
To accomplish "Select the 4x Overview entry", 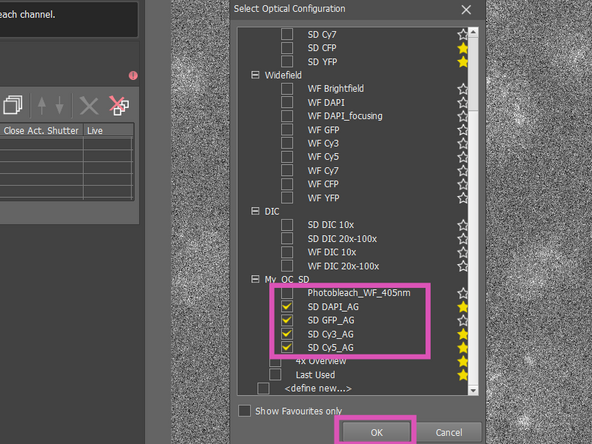I will coord(321,361).
